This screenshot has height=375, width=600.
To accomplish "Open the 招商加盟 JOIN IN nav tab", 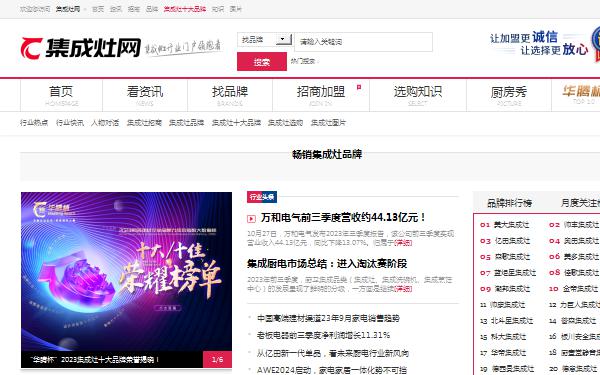I will point(321,95).
